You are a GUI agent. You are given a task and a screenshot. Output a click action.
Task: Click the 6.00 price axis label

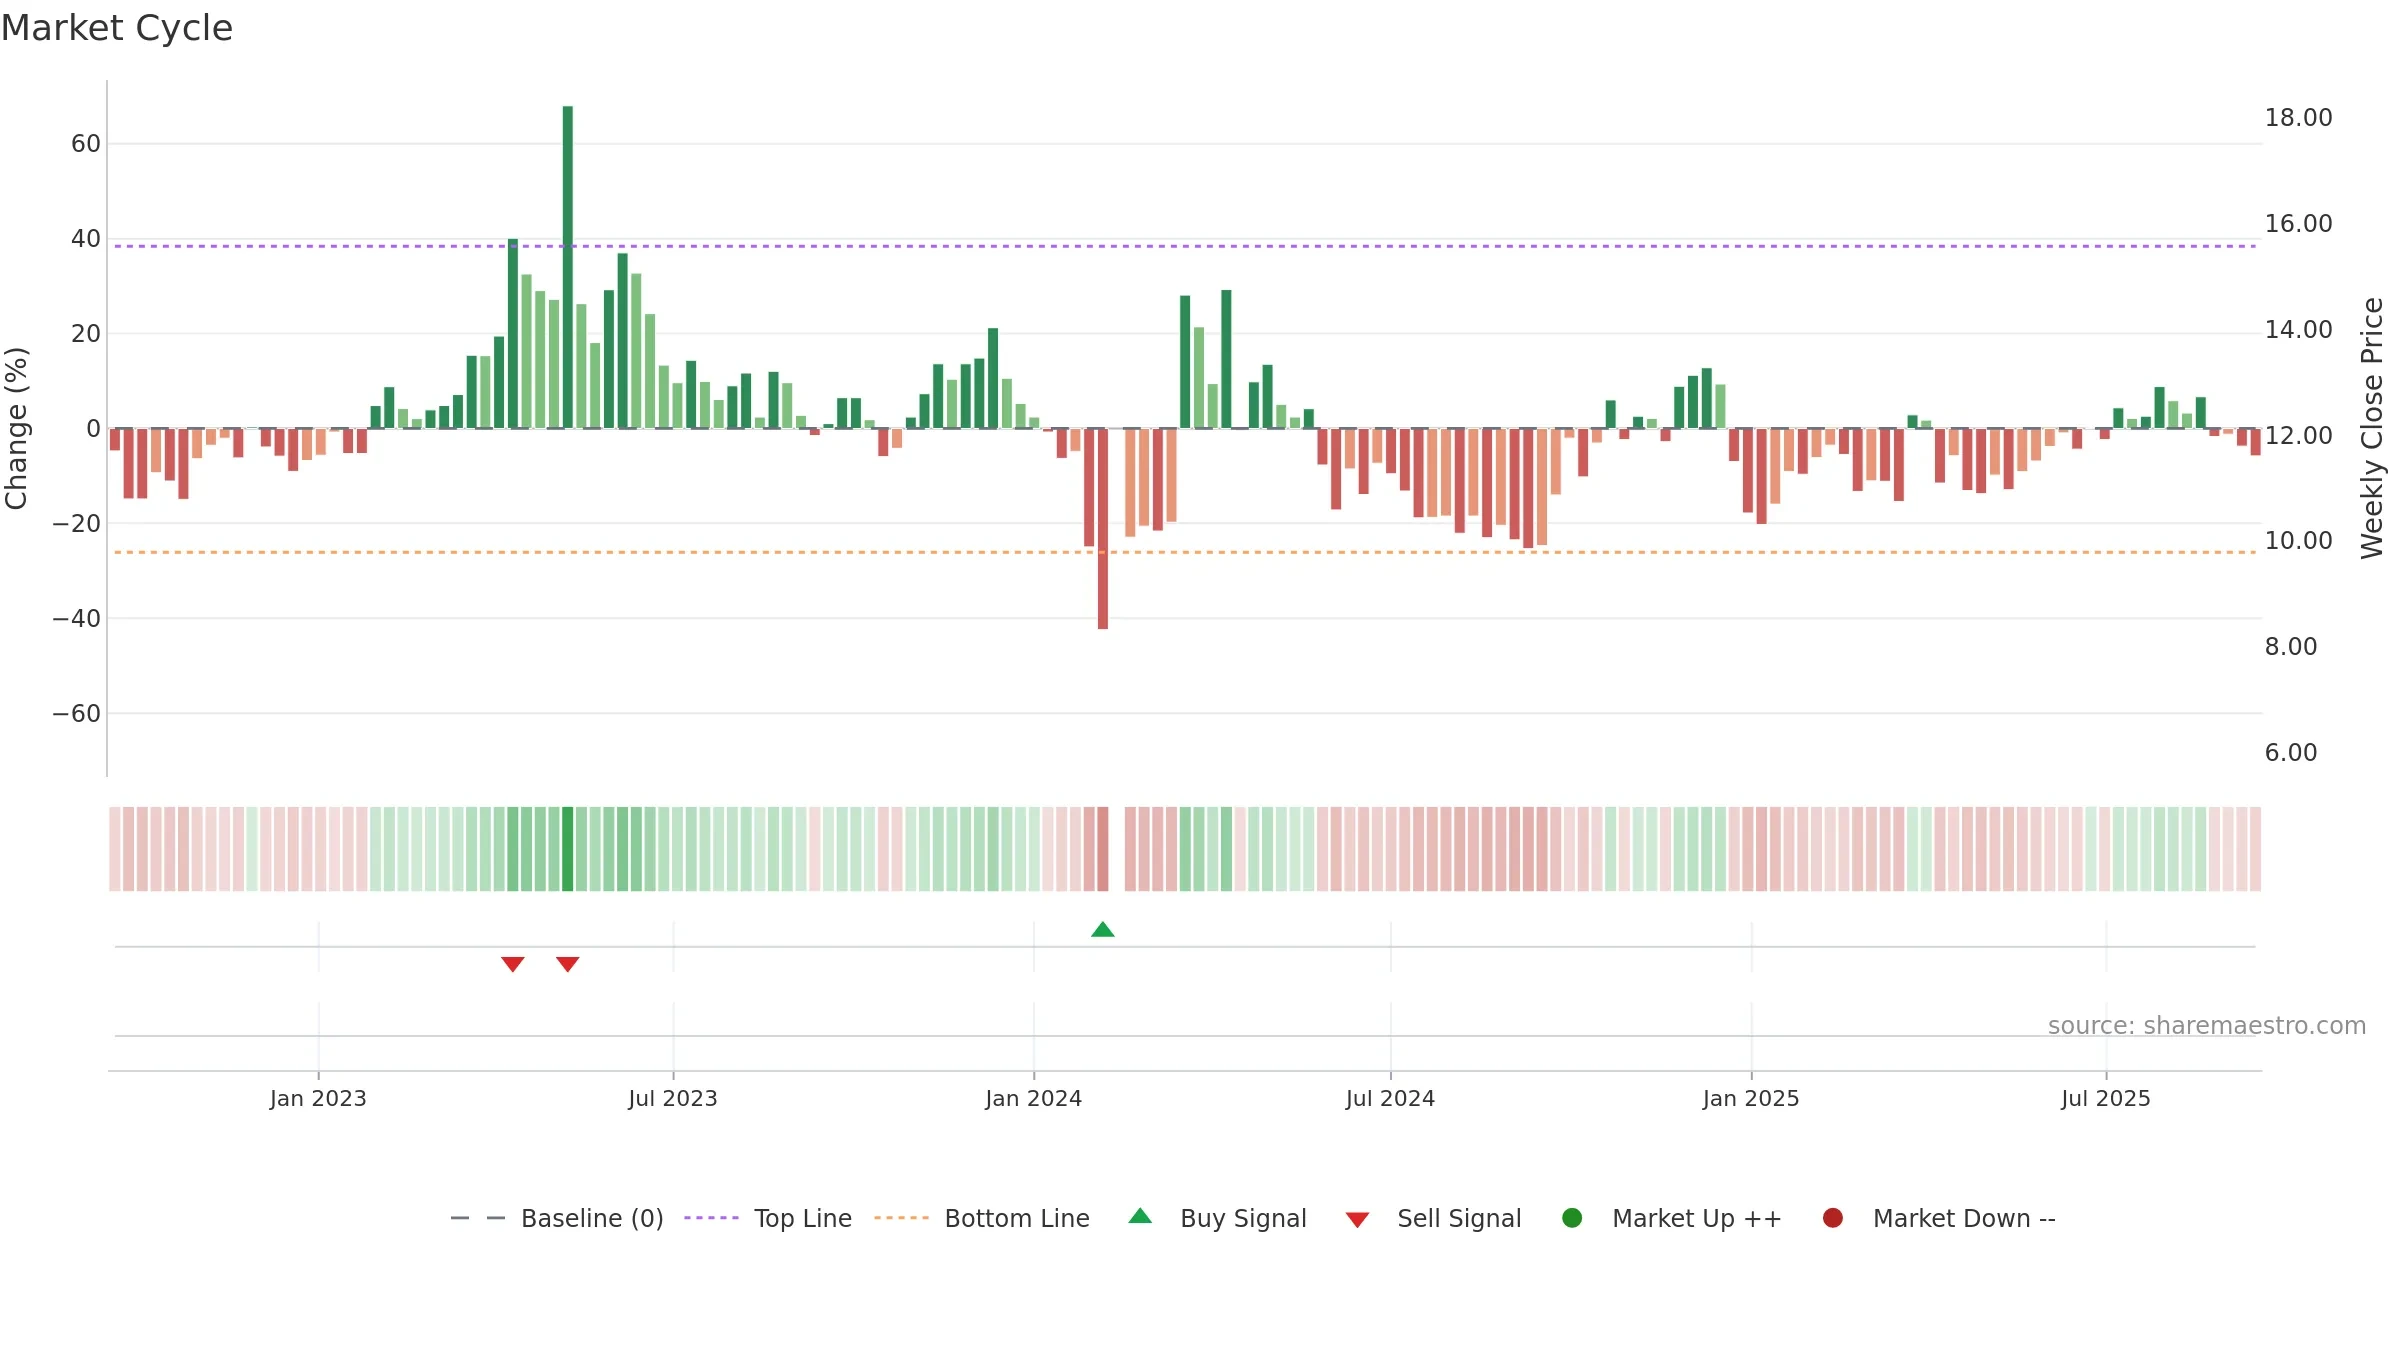(x=2291, y=753)
